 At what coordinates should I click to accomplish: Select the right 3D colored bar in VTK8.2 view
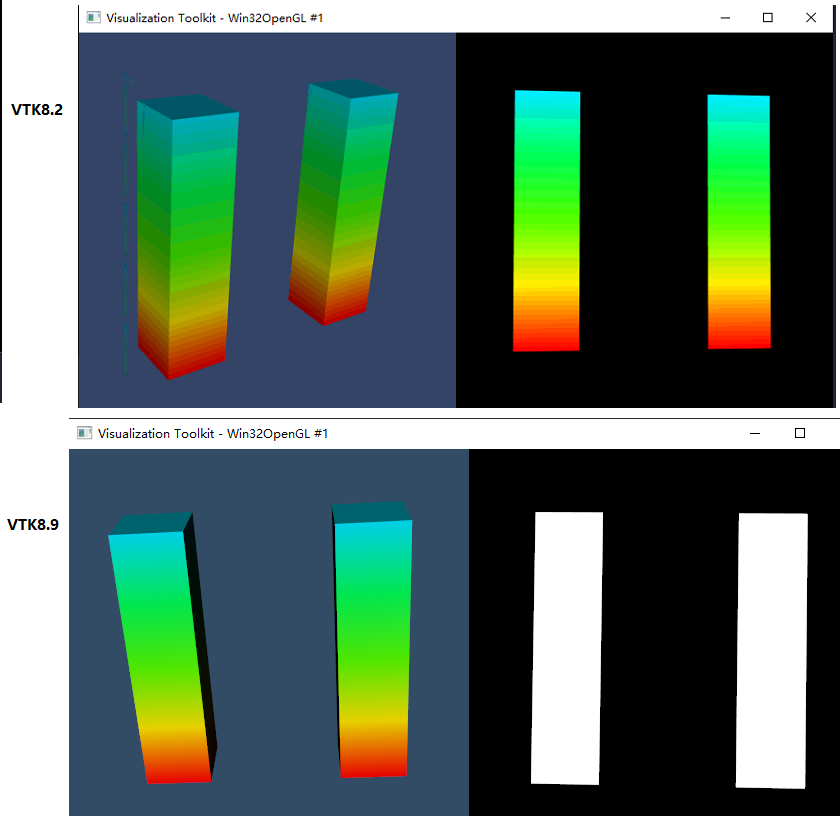[x=343, y=202]
